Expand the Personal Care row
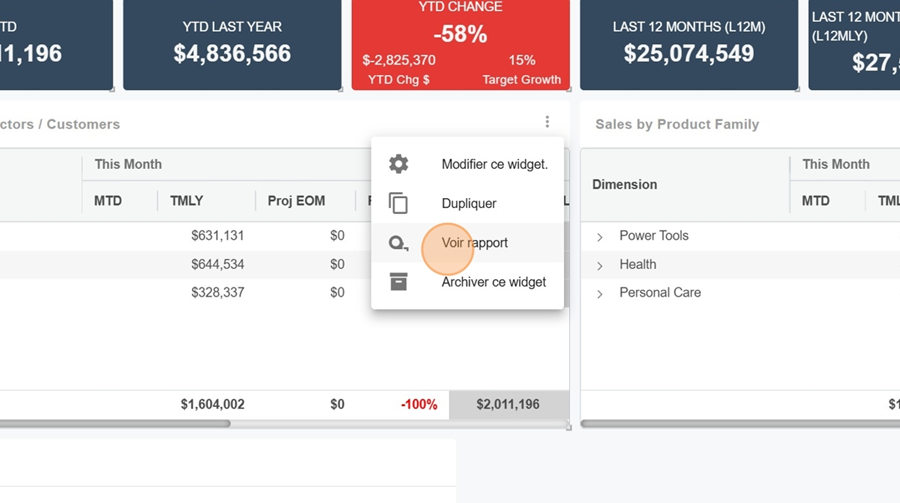 click(x=600, y=293)
